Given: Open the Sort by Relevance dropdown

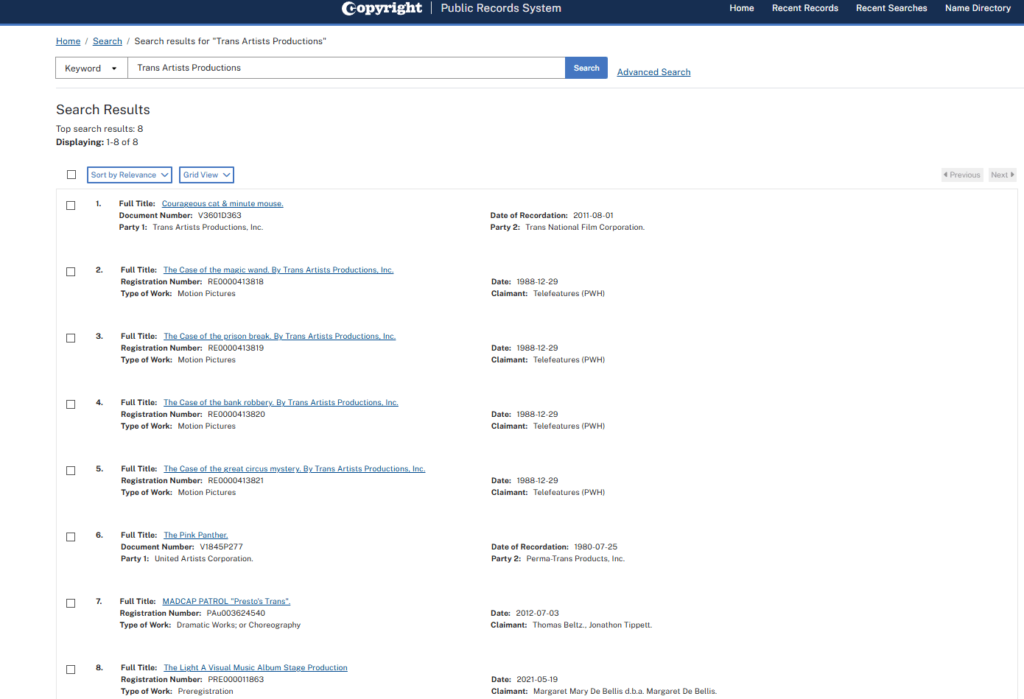Looking at the screenshot, I should [x=129, y=175].
